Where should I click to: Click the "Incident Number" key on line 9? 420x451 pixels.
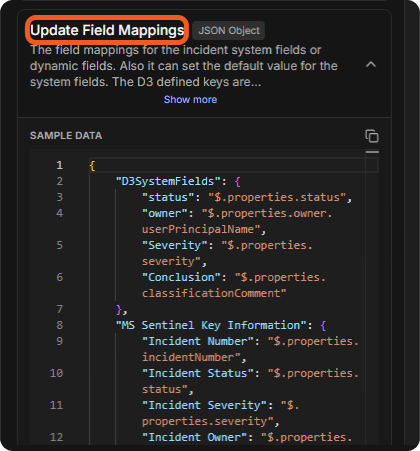[198, 341]
